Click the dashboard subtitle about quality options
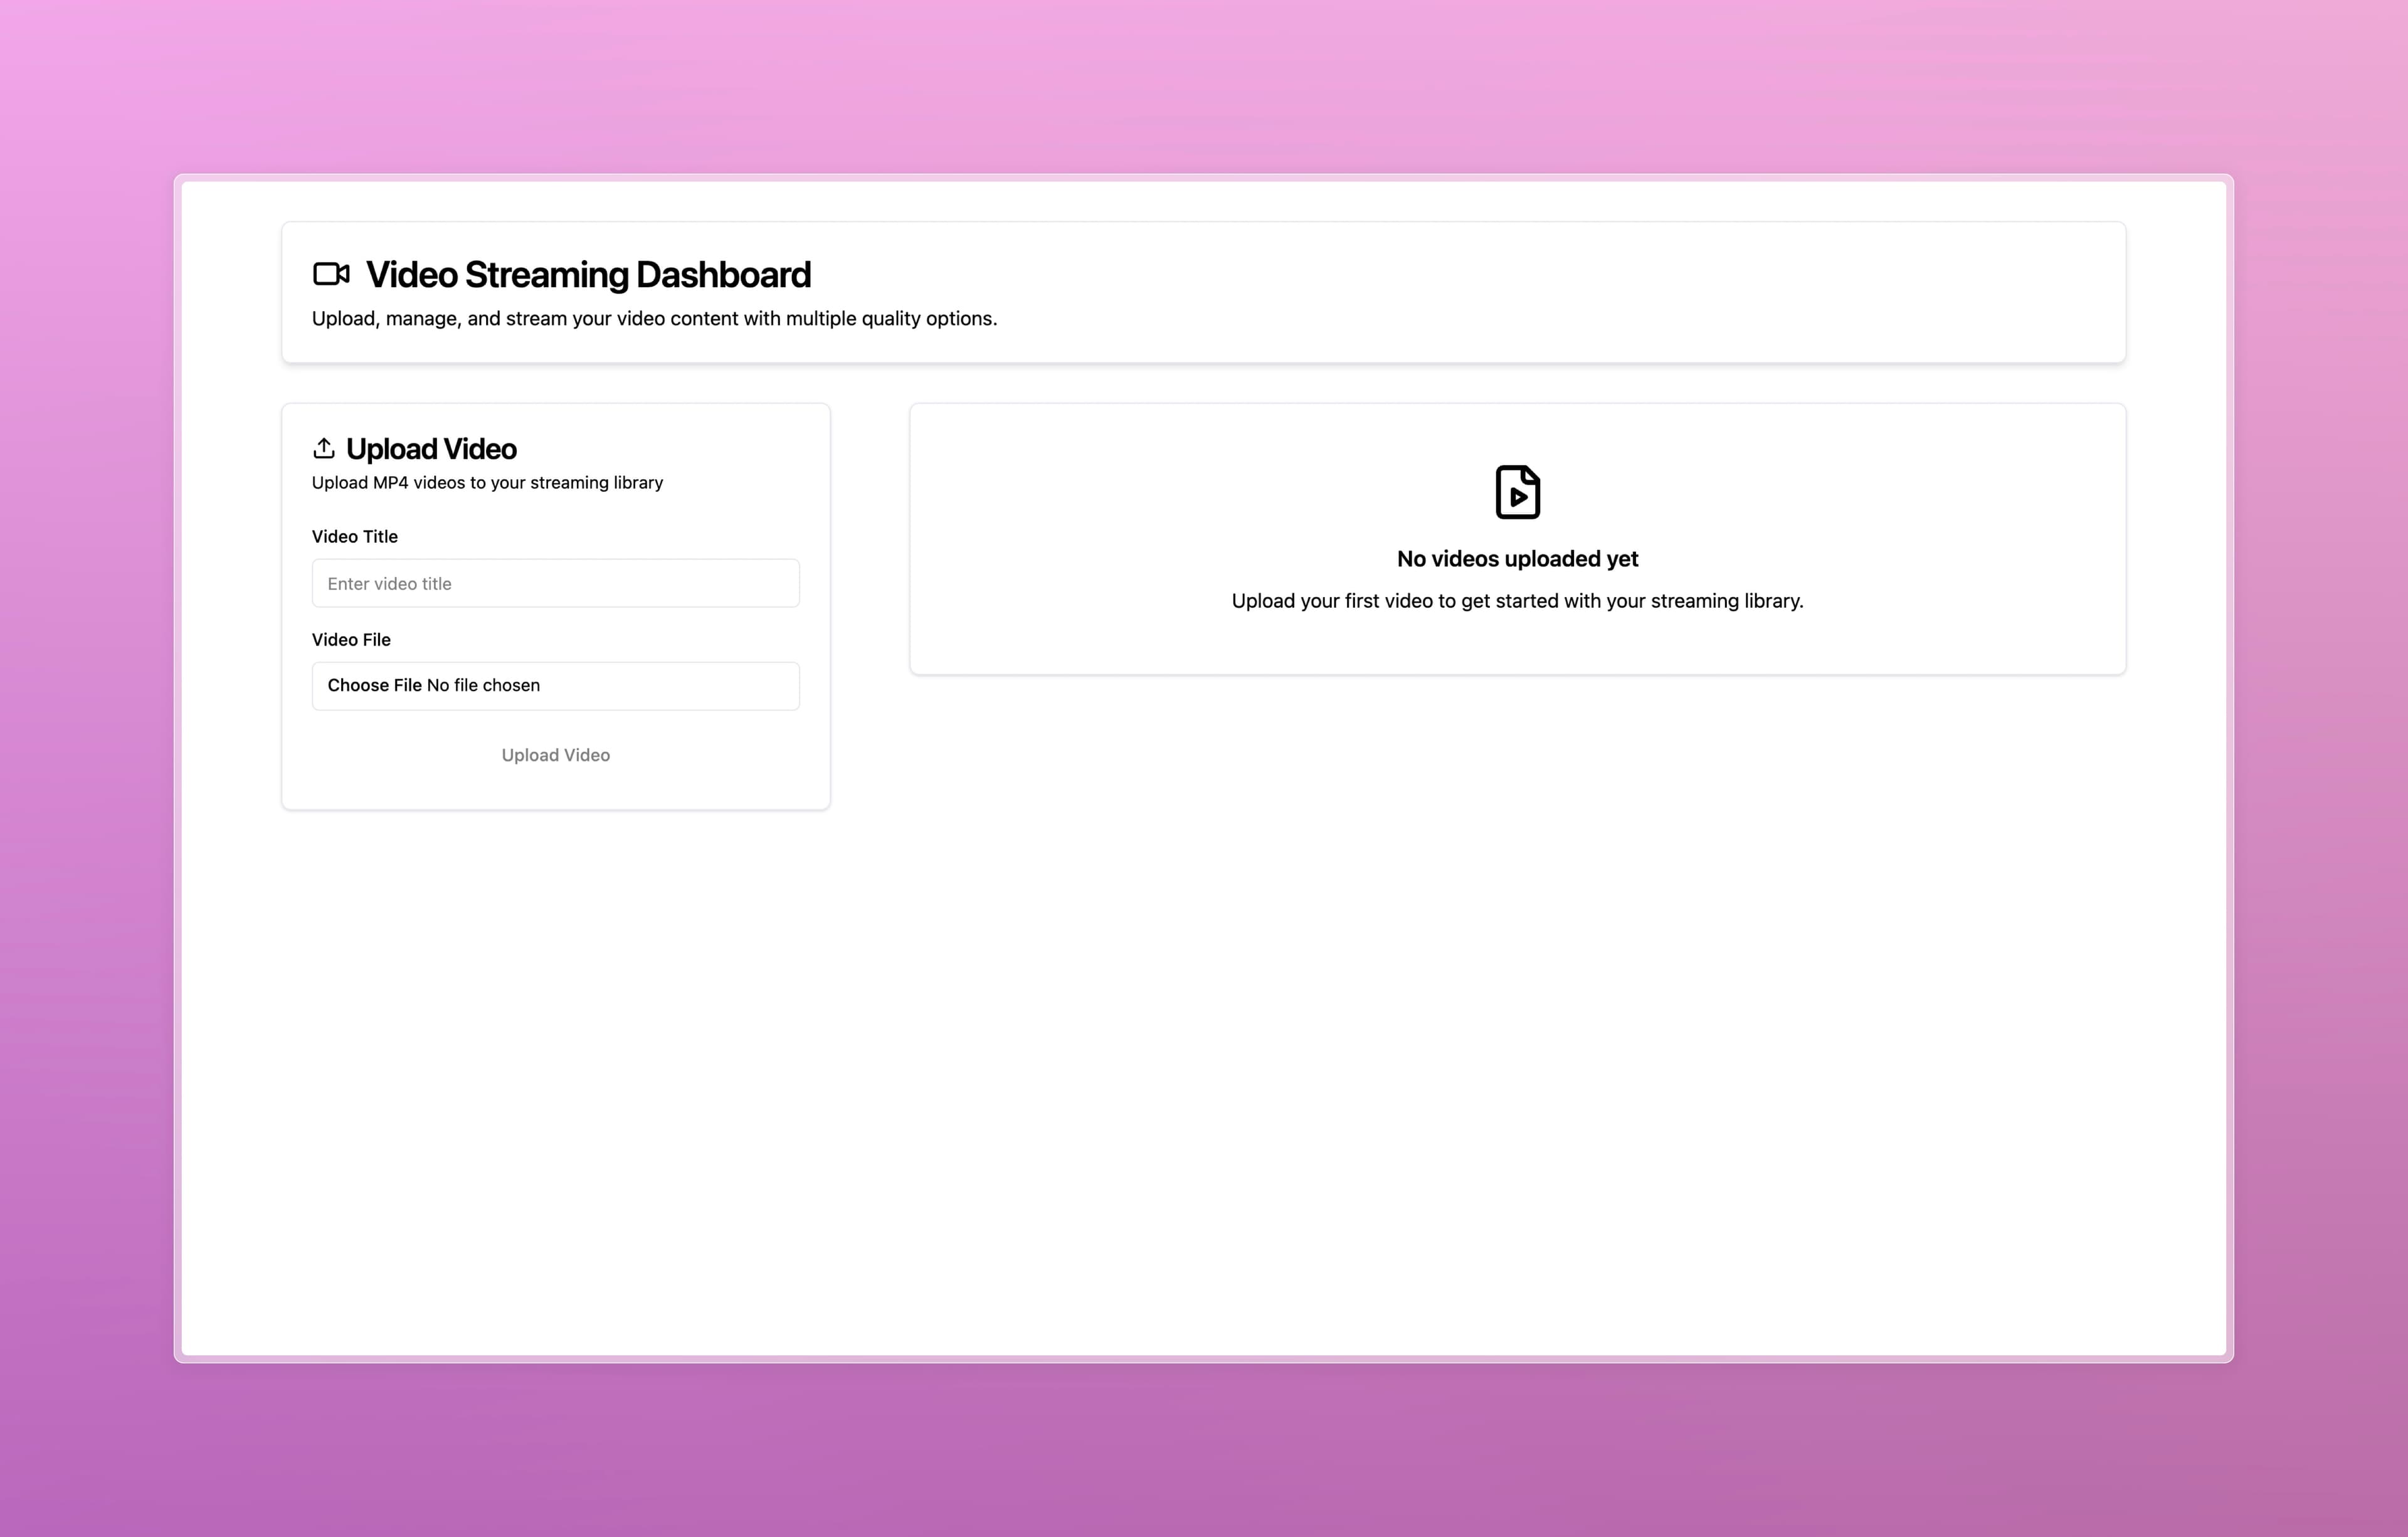 click(654, 319)
